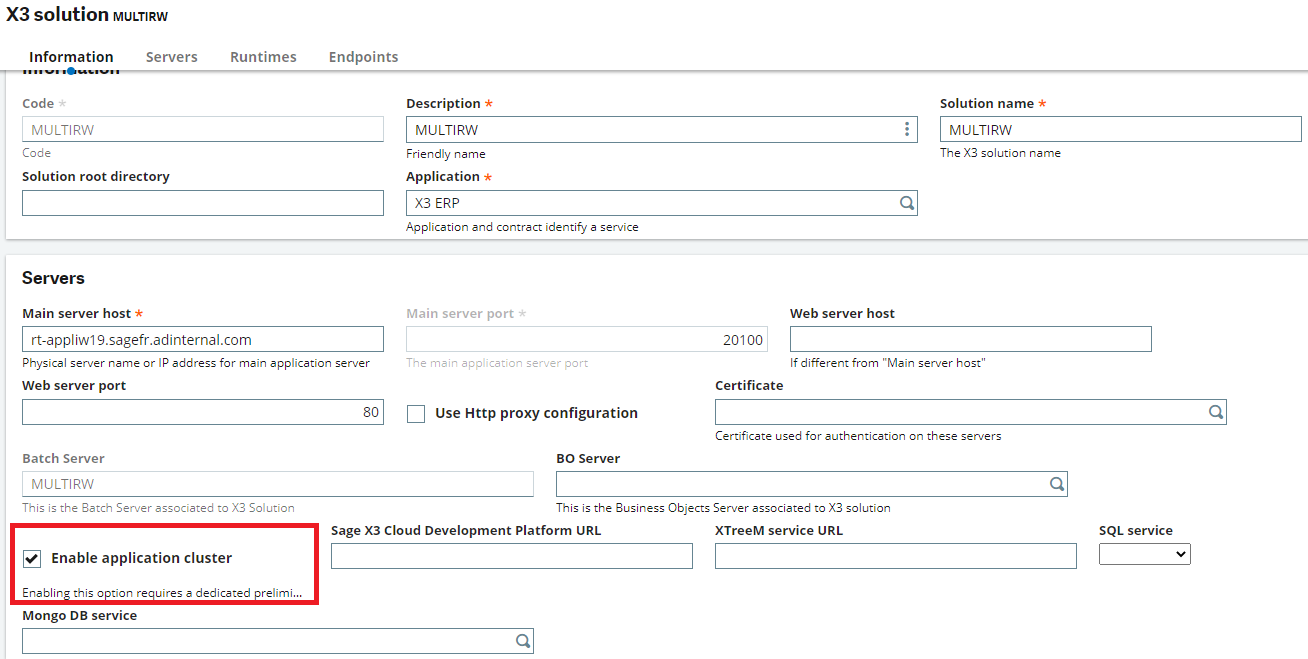The image size is (1308, 659).
Task: Click the 'X3 solution MULTIRW' page title
Action: 87,15
